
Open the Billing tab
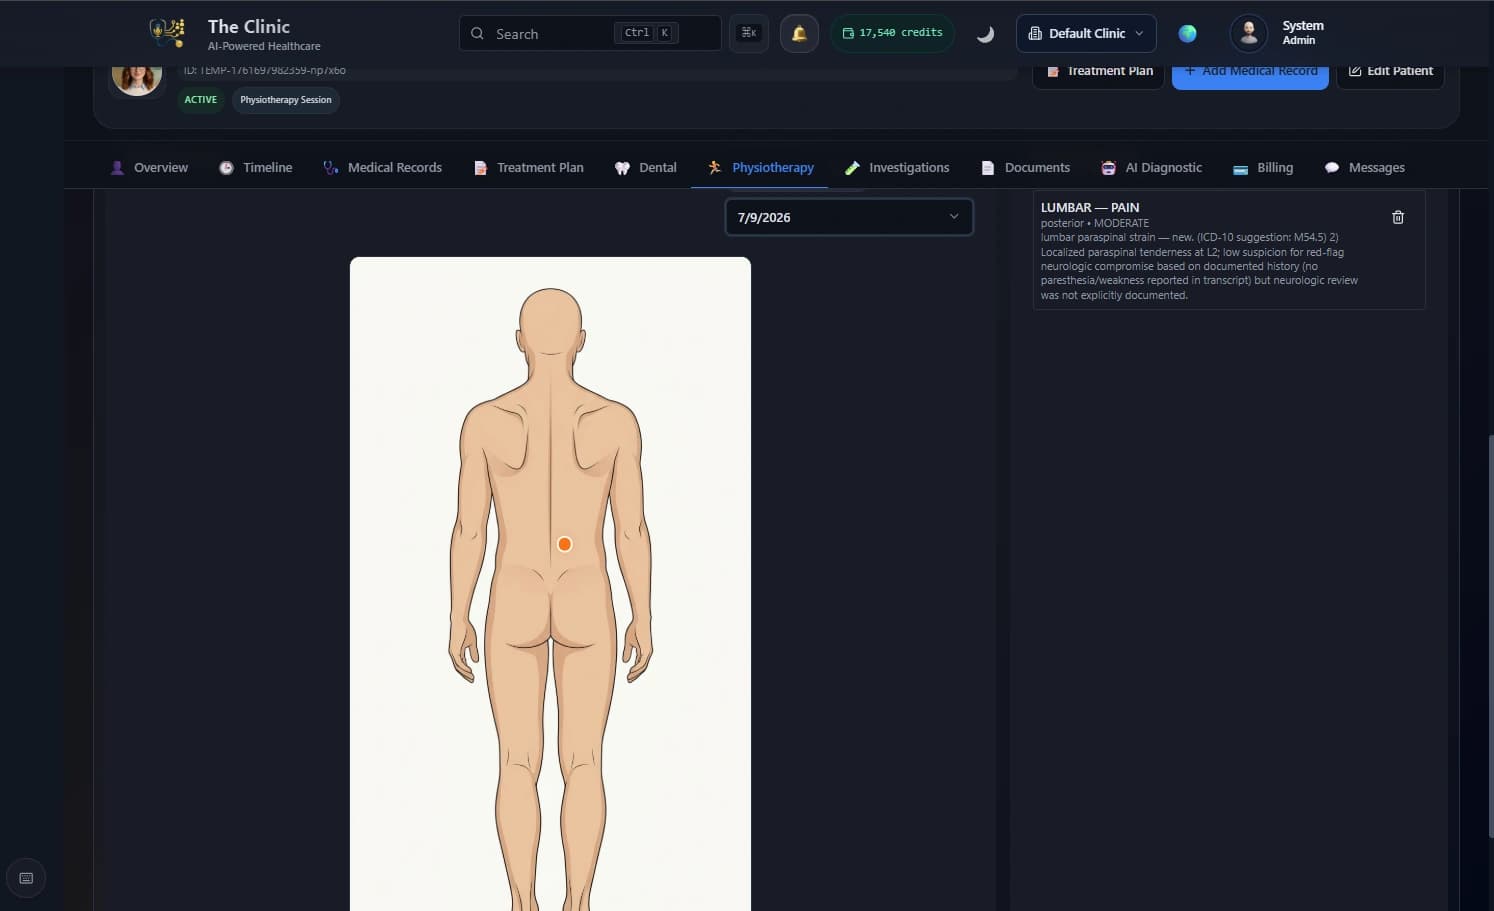(1263, 167)
